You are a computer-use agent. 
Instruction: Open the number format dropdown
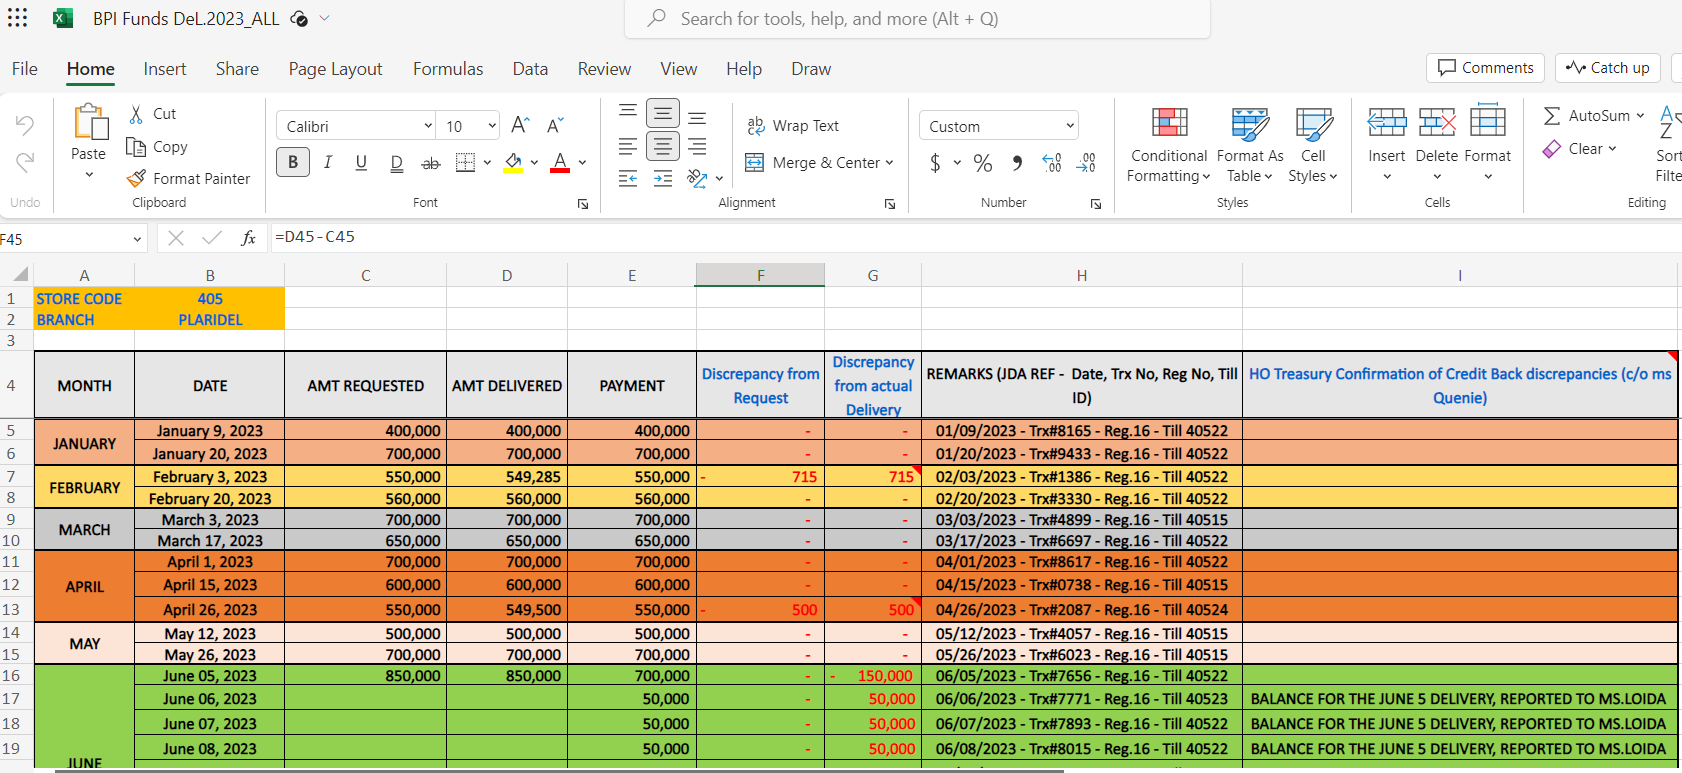pos(1070,126)
